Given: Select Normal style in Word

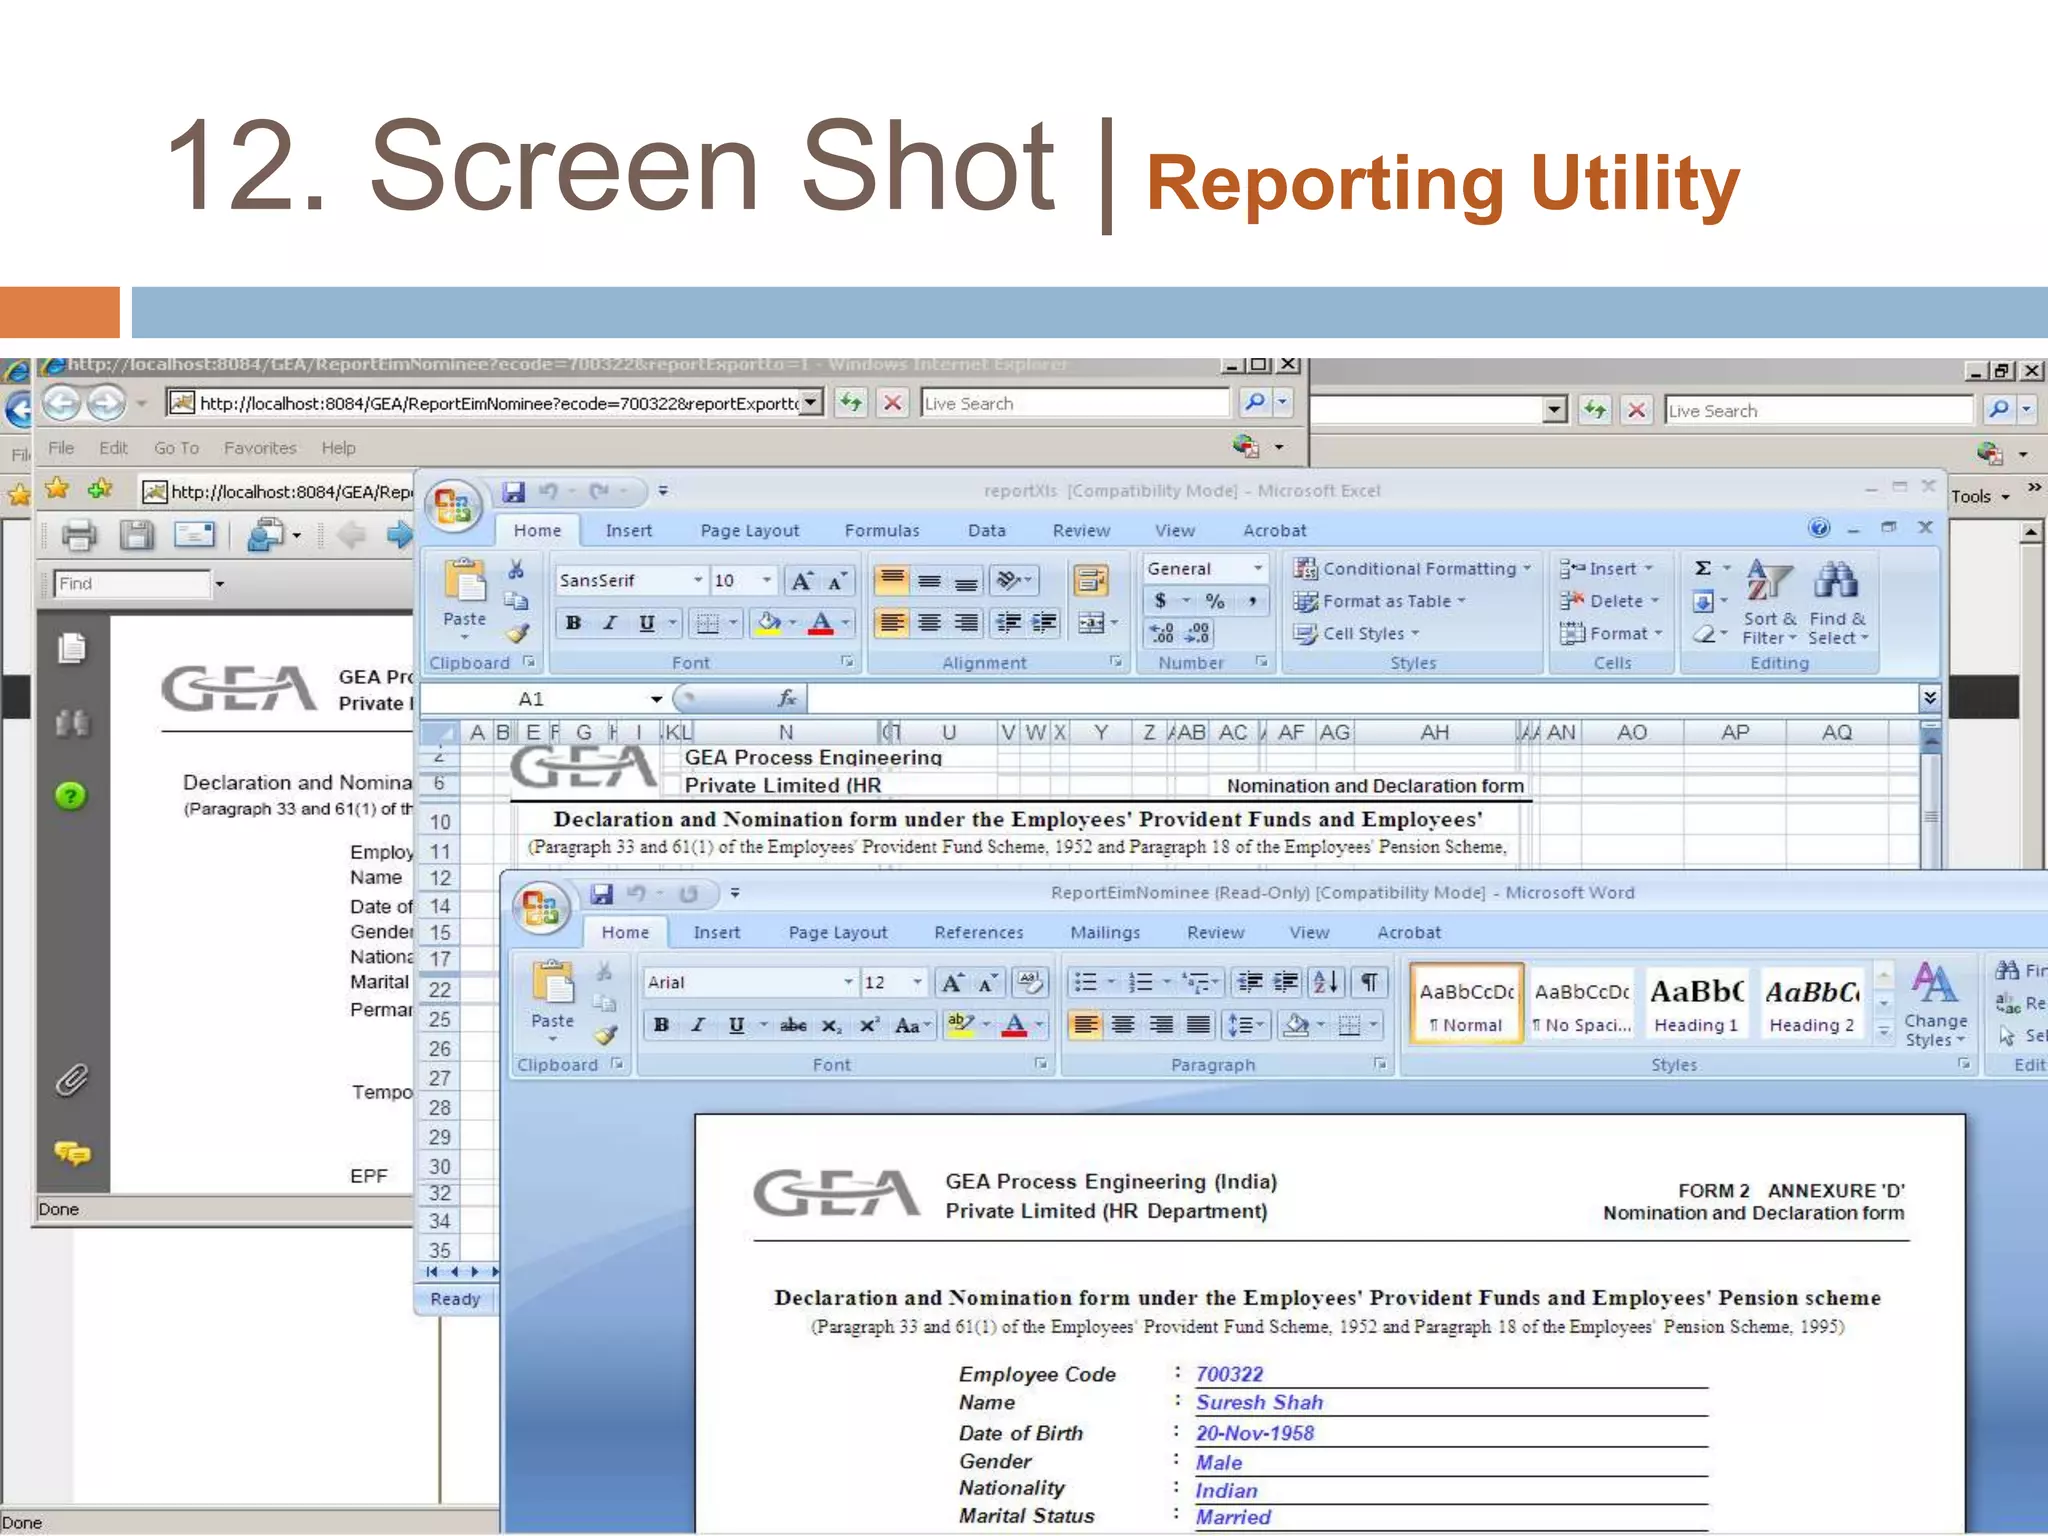Looking at the screenshot, I should coord(1466,1004).
